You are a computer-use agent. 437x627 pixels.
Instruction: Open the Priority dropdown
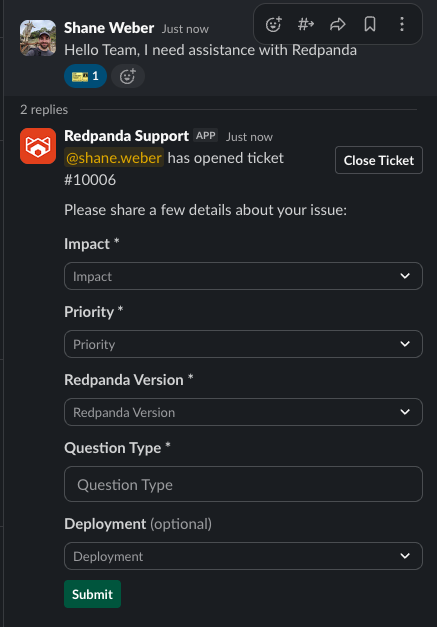pos(243,344)
